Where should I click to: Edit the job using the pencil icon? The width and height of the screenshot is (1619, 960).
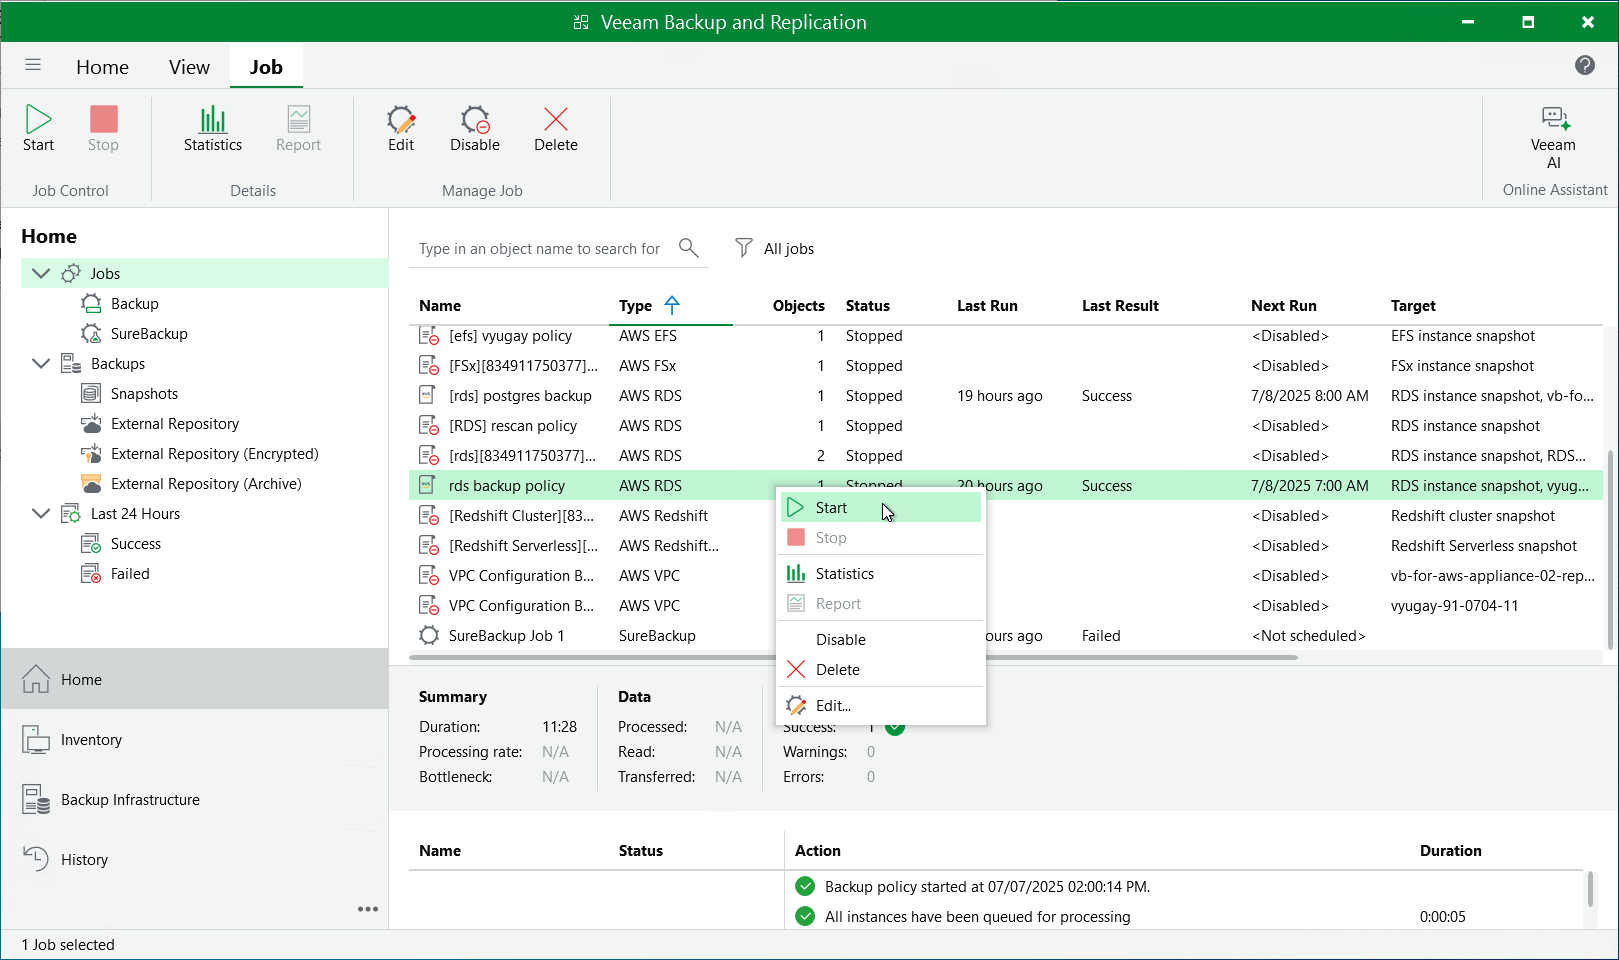400,130
